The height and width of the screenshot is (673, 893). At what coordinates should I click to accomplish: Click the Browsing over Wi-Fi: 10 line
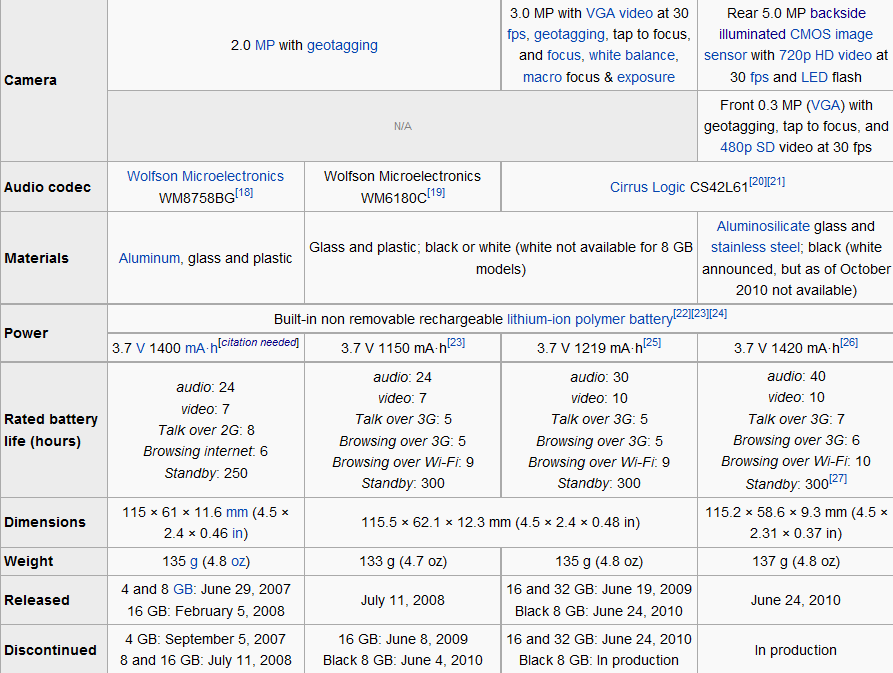(796, 461)
